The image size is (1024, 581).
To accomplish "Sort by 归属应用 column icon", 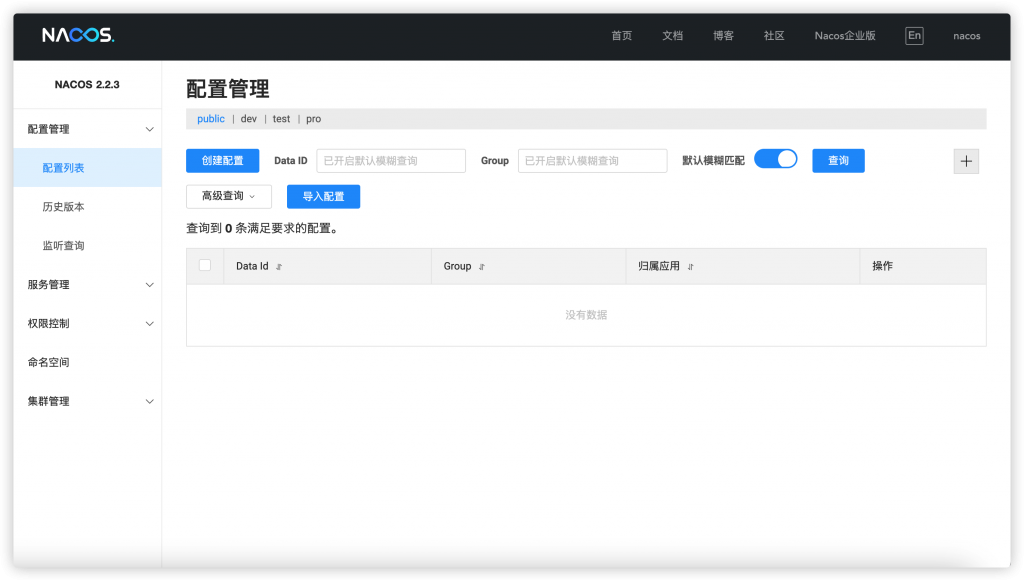I will point(691,267).
